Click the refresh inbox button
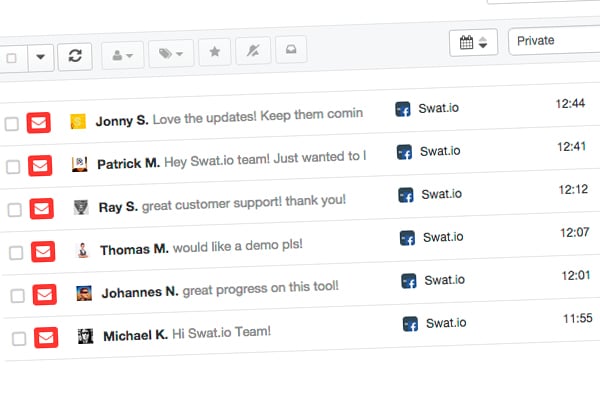600x400 pixels. click(75, 56)
